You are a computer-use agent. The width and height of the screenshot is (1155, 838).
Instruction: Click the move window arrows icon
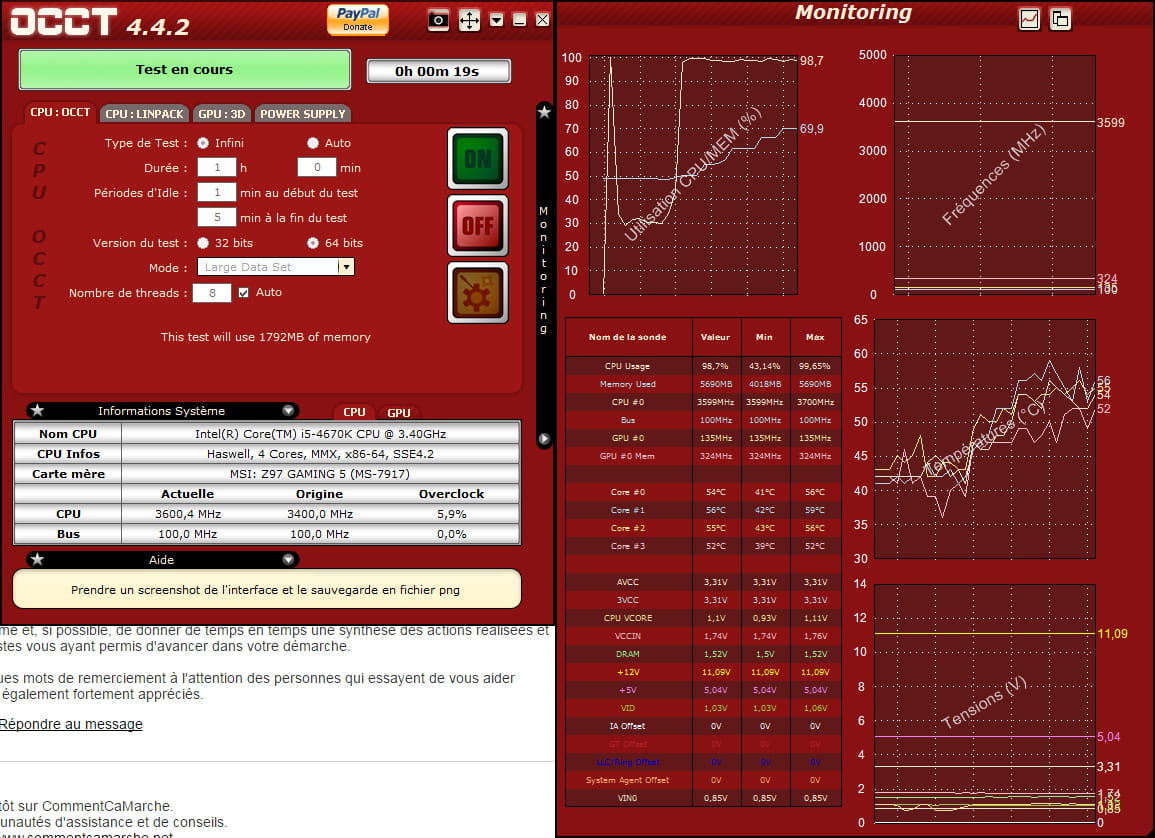coord(469,20)
